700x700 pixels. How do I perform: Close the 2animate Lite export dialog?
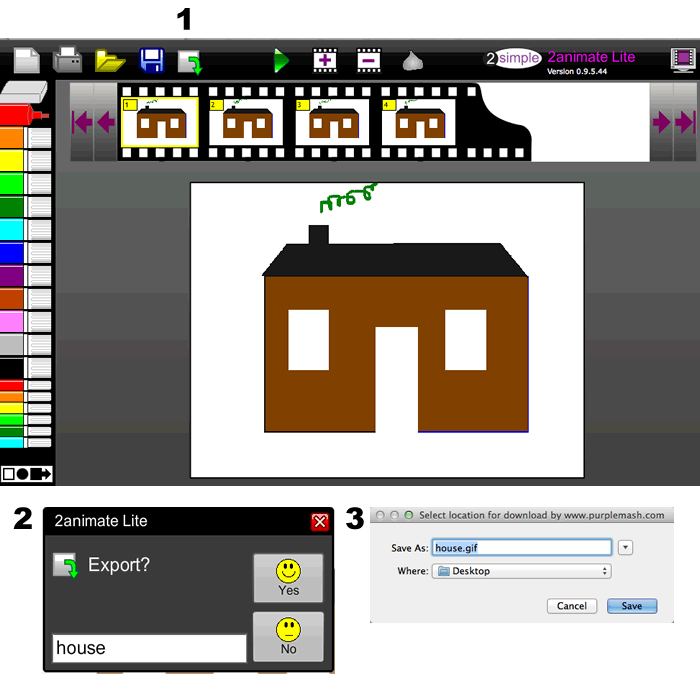320,521
